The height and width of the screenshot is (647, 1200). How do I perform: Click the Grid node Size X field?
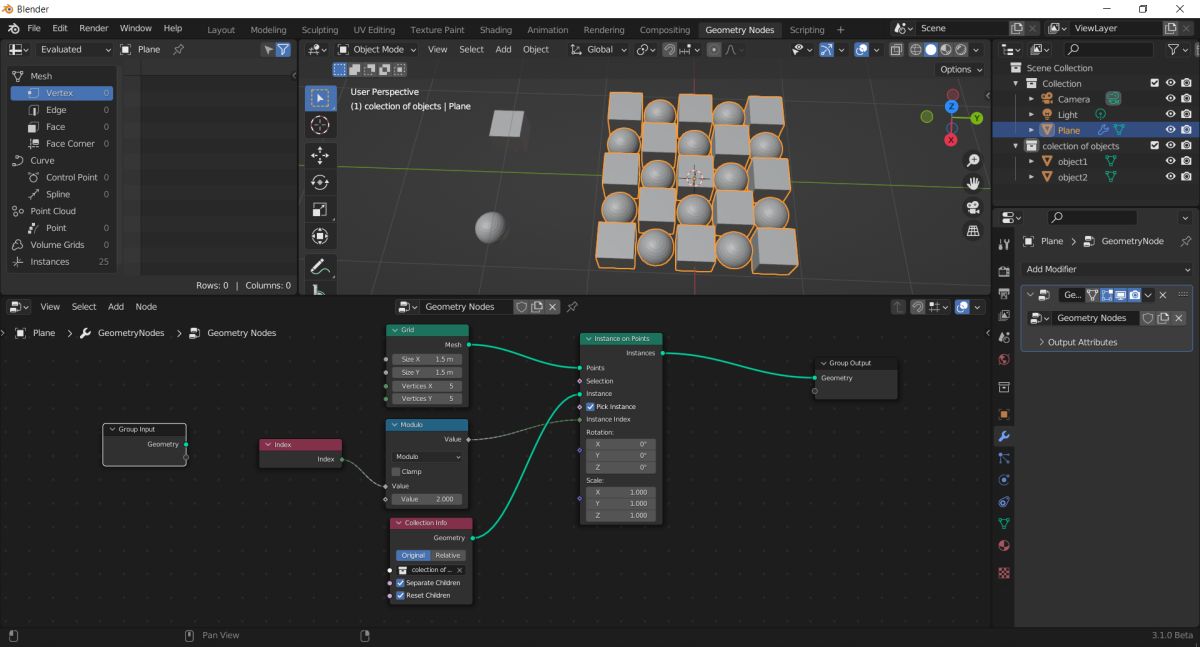point(427,359)
